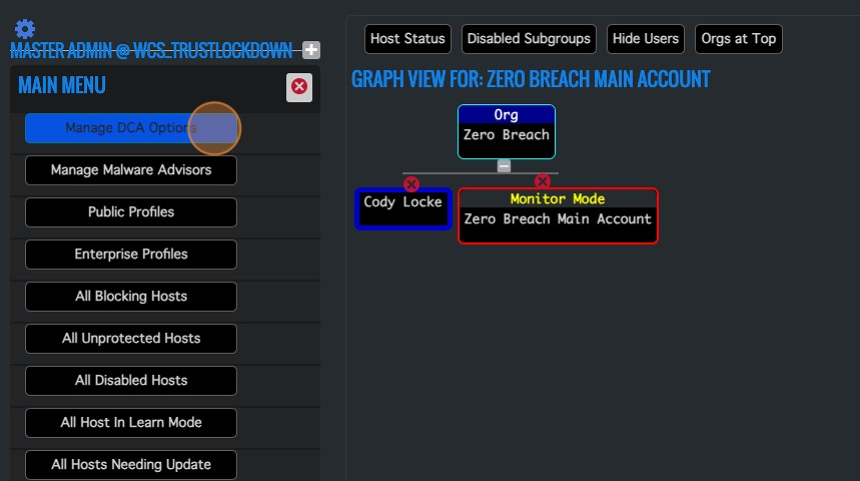Open Manage DCA Options
Screen dimensions: 860x481
[131, 128]
